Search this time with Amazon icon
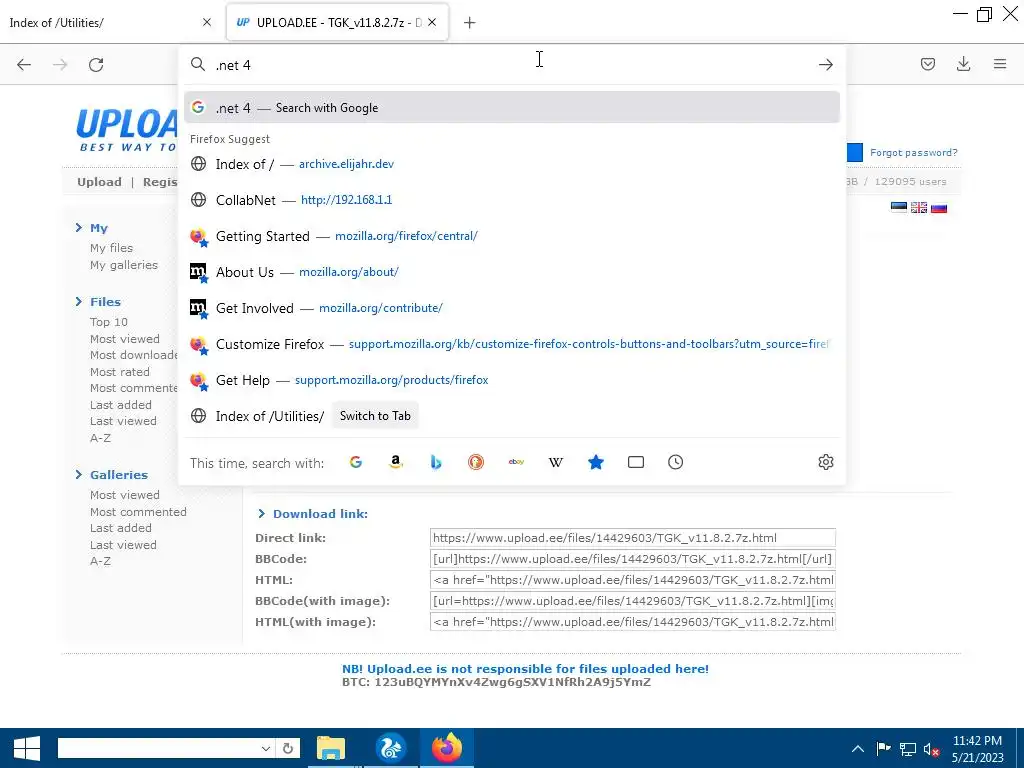 point(396,462)
